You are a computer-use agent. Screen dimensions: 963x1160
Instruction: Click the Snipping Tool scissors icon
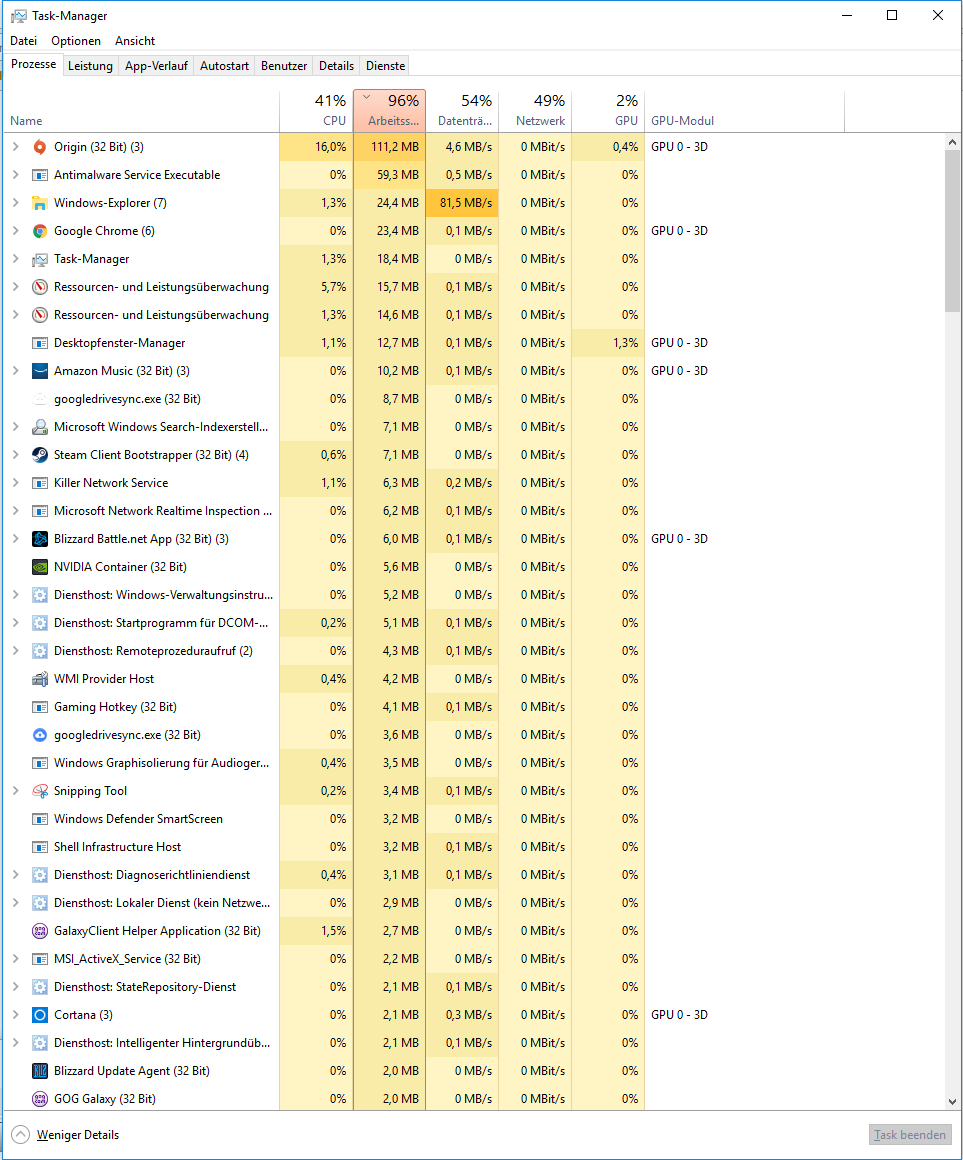[x=40, y=792]
